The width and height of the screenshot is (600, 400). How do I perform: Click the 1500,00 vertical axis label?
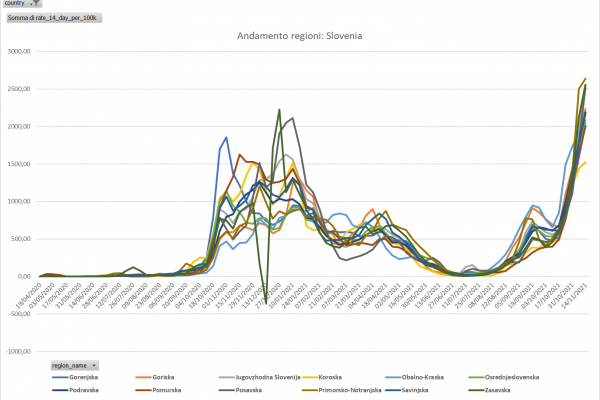click(19, 164)
